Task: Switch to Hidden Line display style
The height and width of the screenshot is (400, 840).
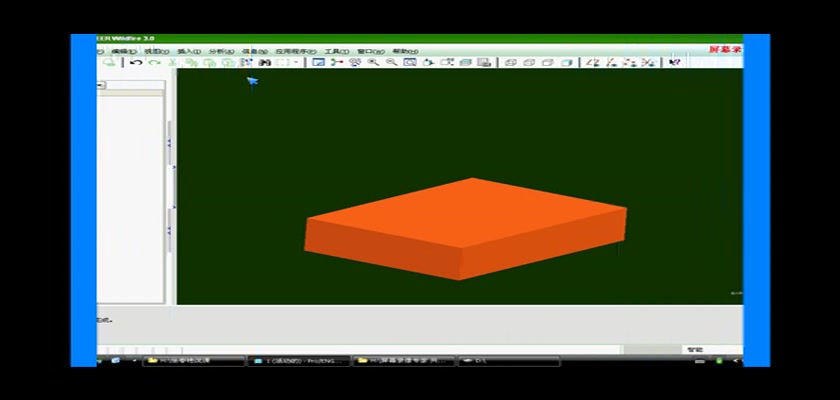Action: pyautogui.click(x=529, y=63)
